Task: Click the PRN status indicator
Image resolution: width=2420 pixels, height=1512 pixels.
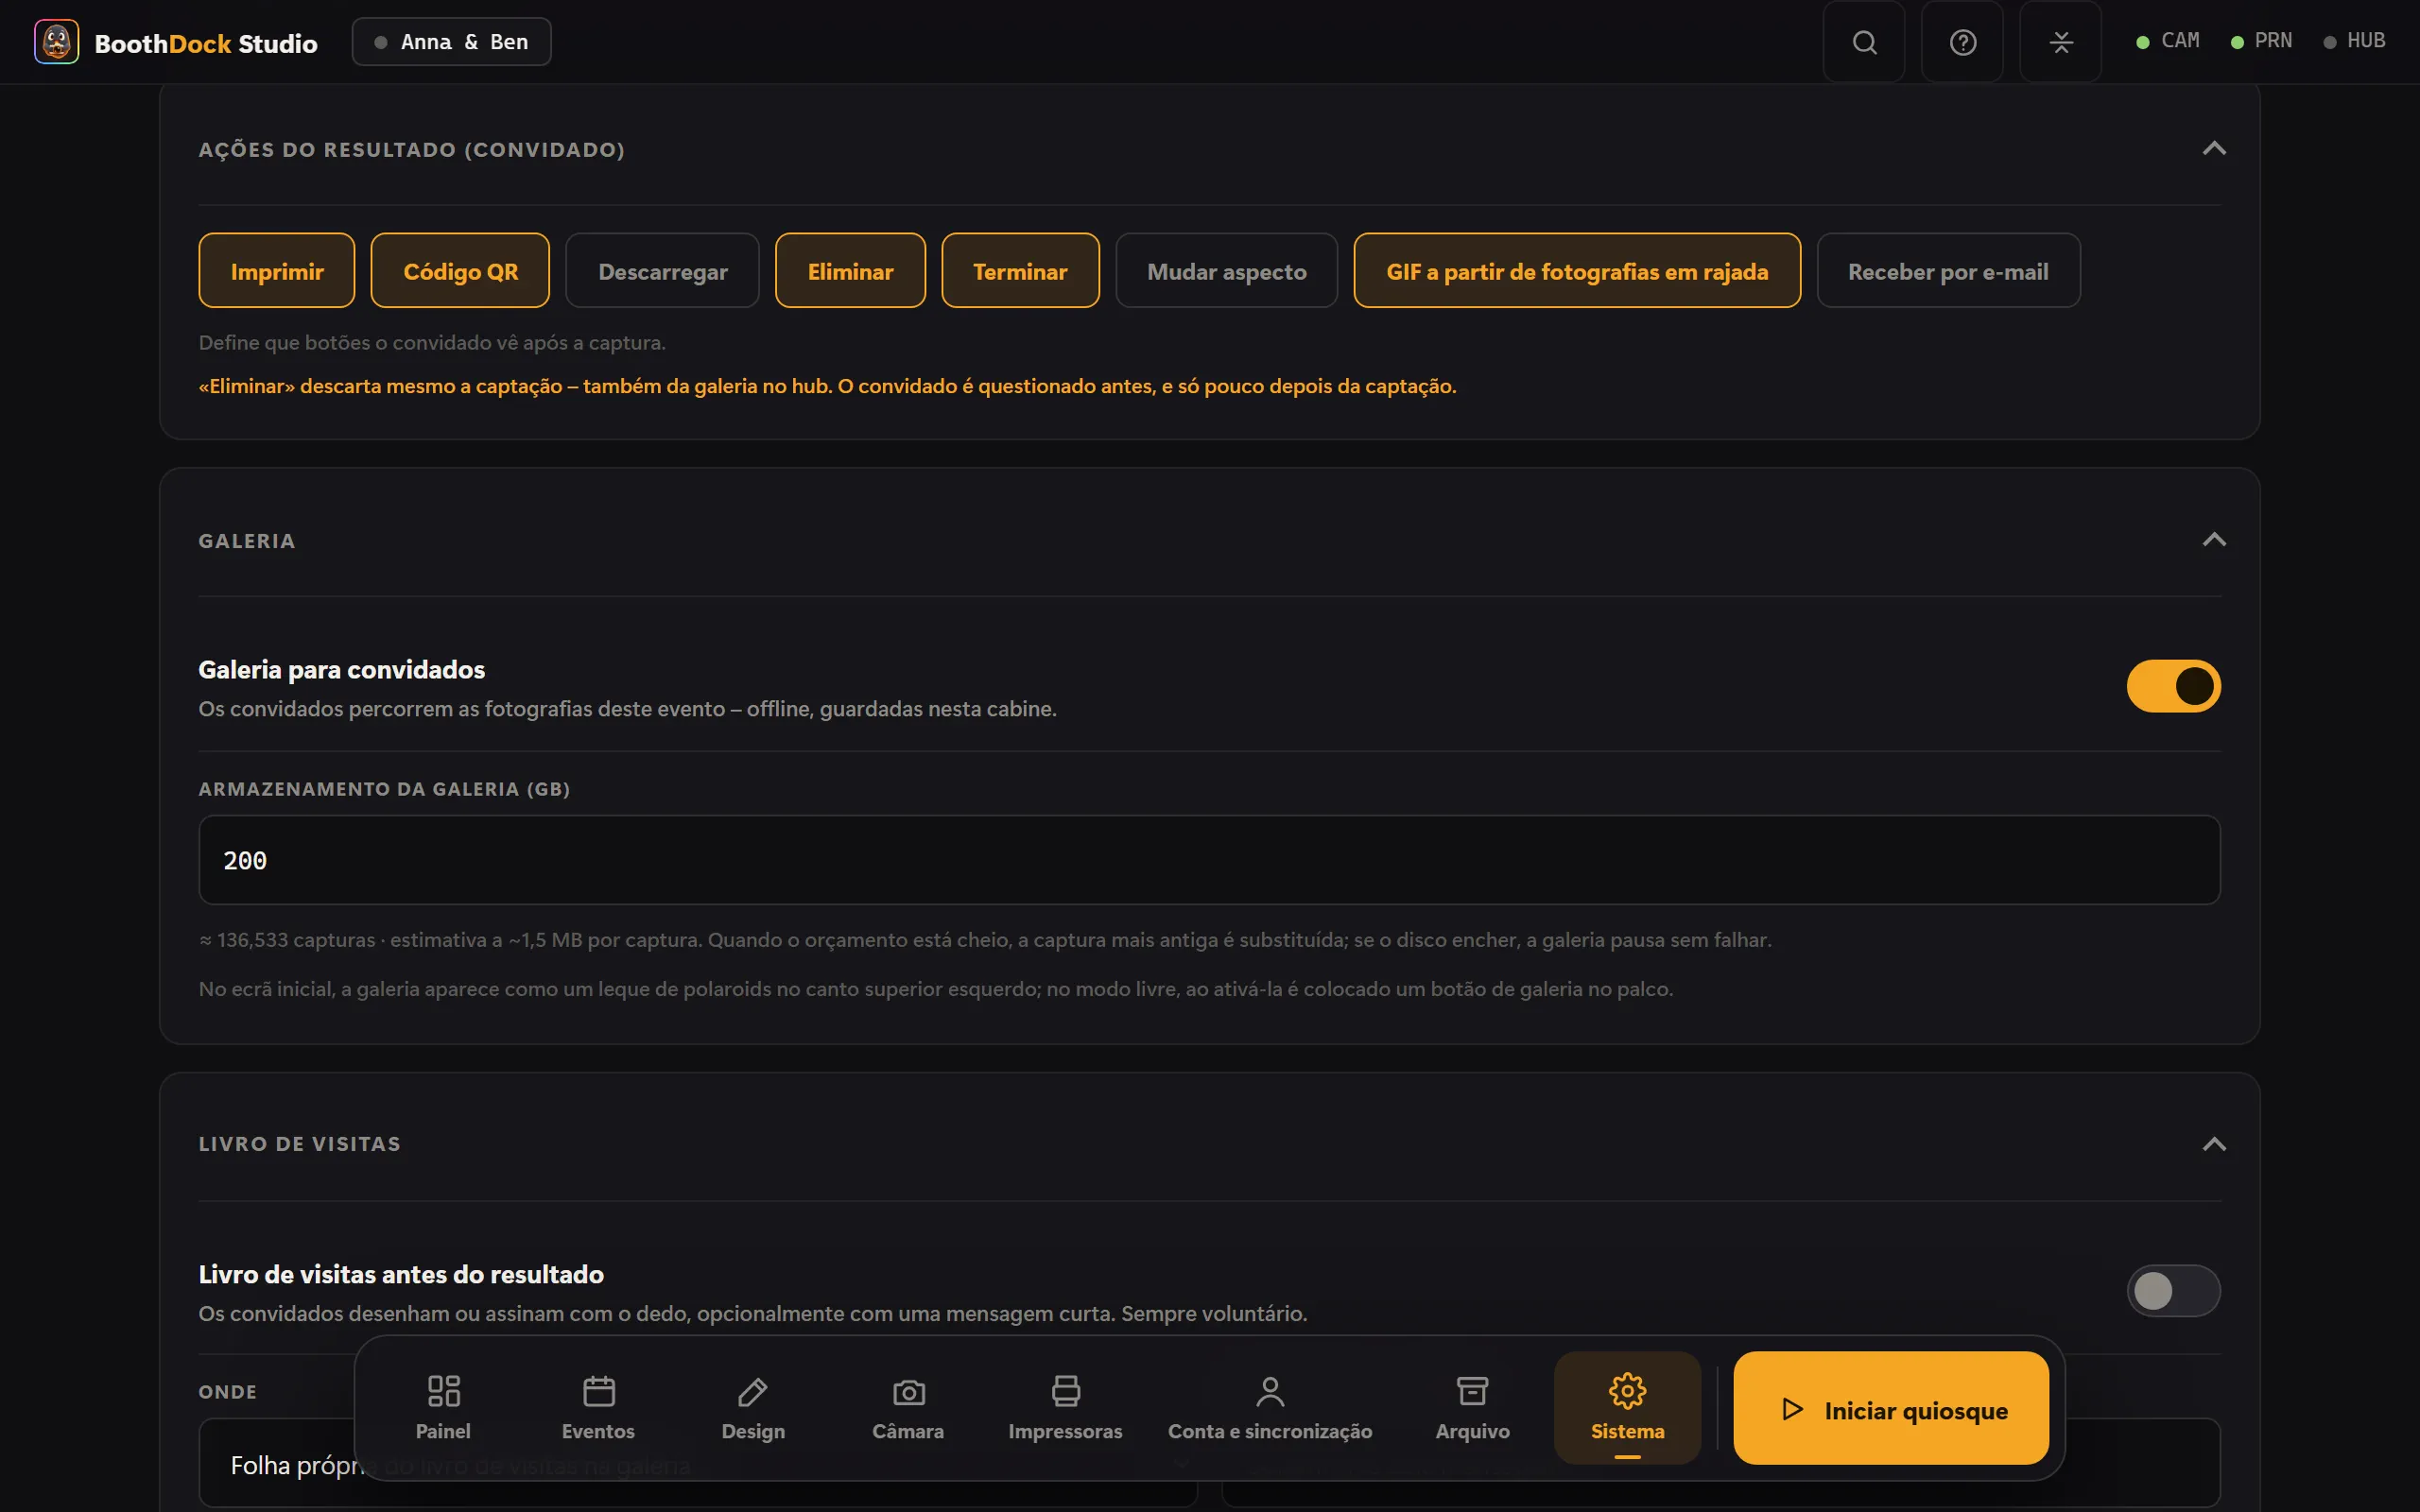Action: pos(2261,41)
